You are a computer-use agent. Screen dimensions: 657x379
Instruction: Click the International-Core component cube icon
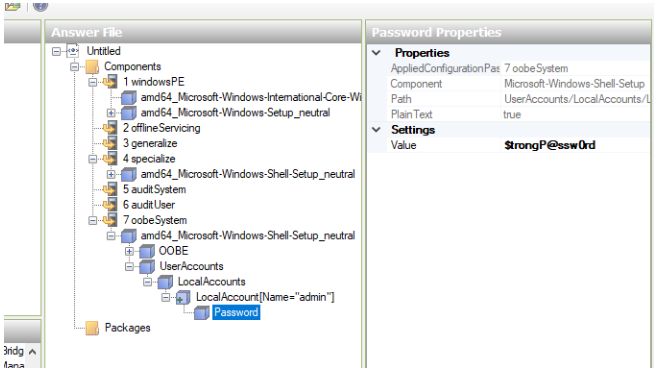click(129, 97)
